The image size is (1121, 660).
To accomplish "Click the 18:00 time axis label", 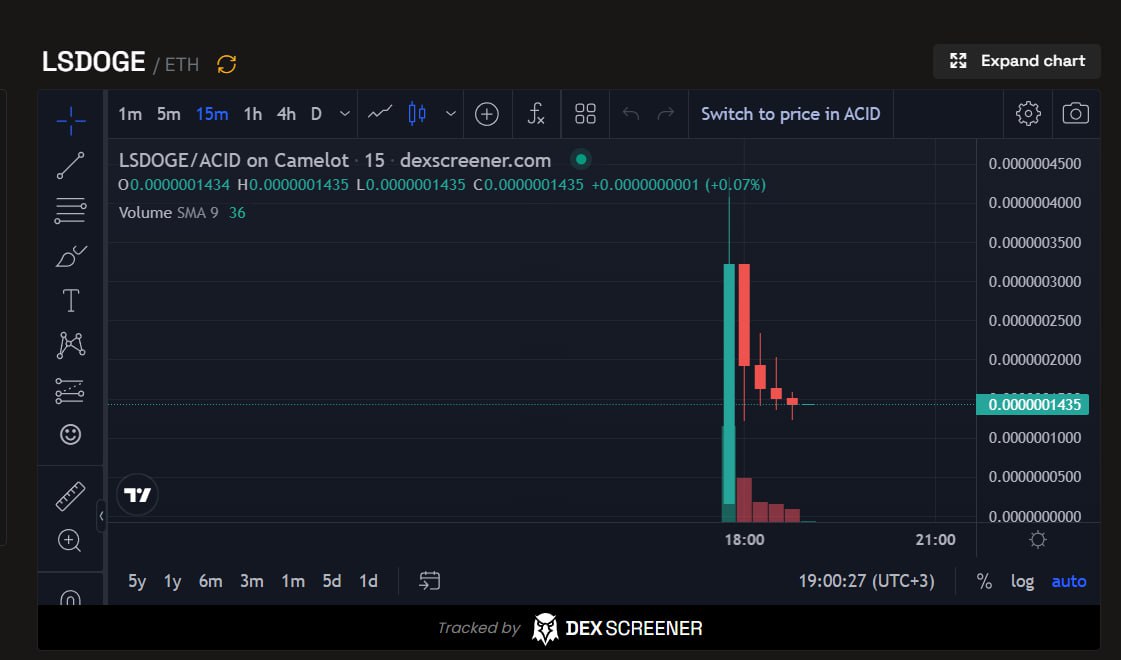I will [744, 540].
